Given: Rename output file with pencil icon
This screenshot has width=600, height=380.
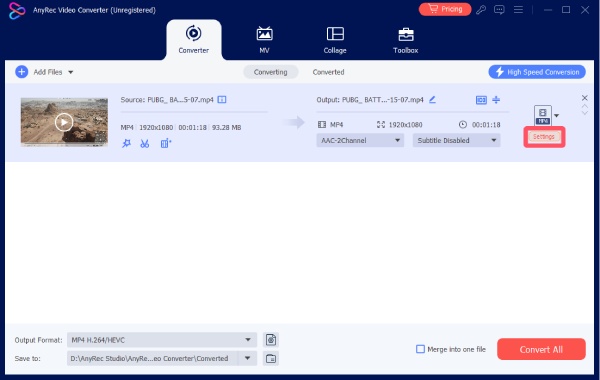Looking at the screenshot, I should (x=432, y=99).
